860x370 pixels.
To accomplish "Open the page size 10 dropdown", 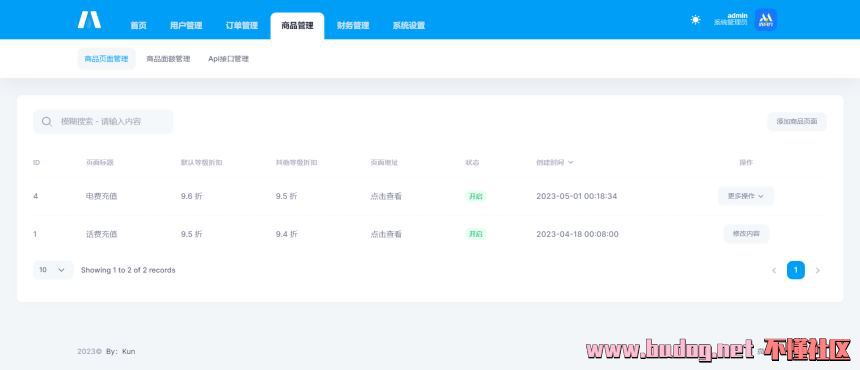I will [53, 270].
